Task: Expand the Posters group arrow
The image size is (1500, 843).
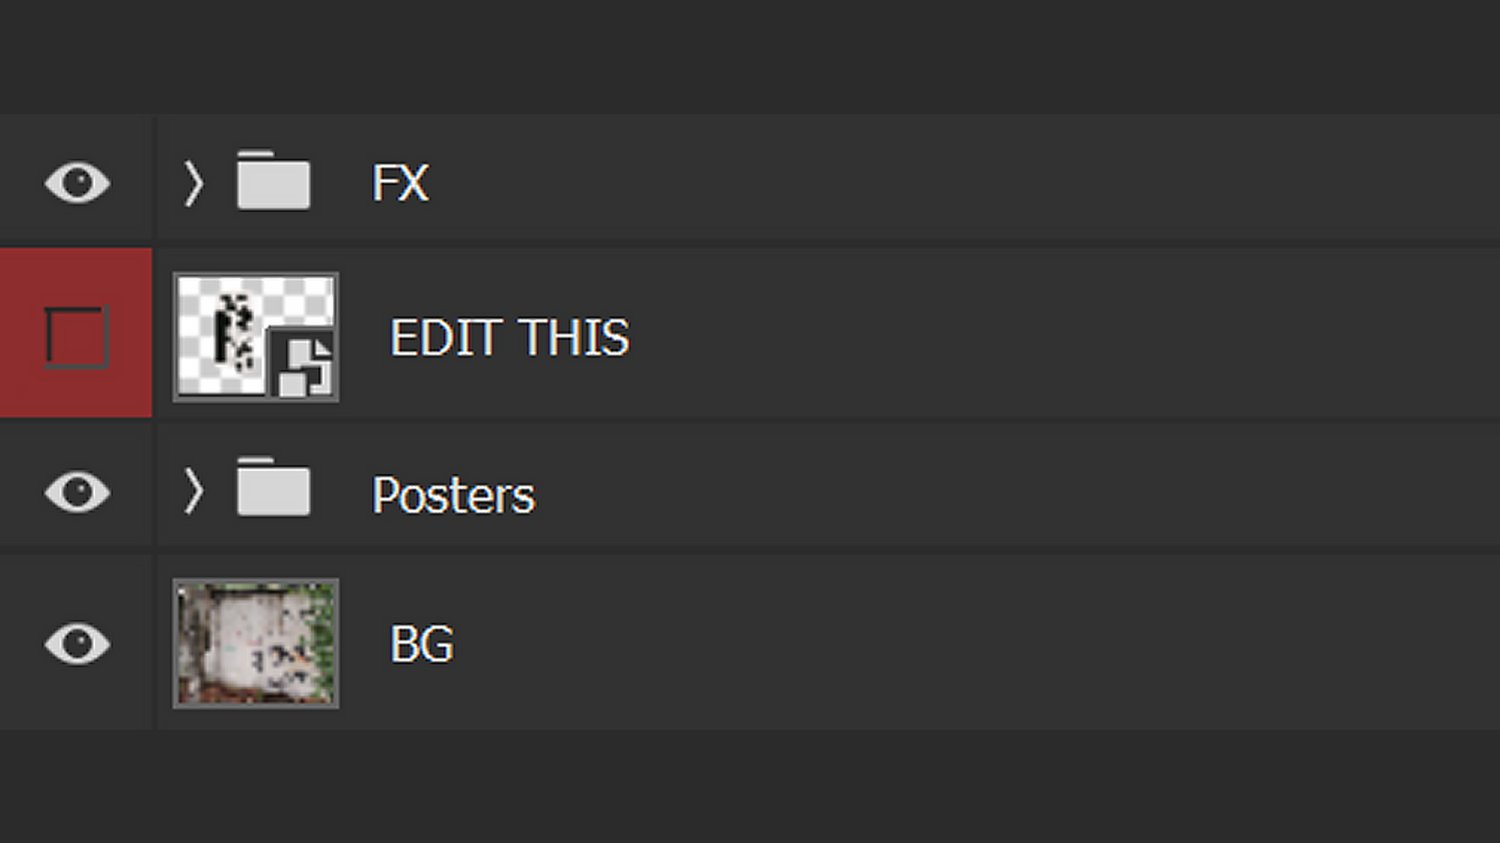Action: [193, 491]
